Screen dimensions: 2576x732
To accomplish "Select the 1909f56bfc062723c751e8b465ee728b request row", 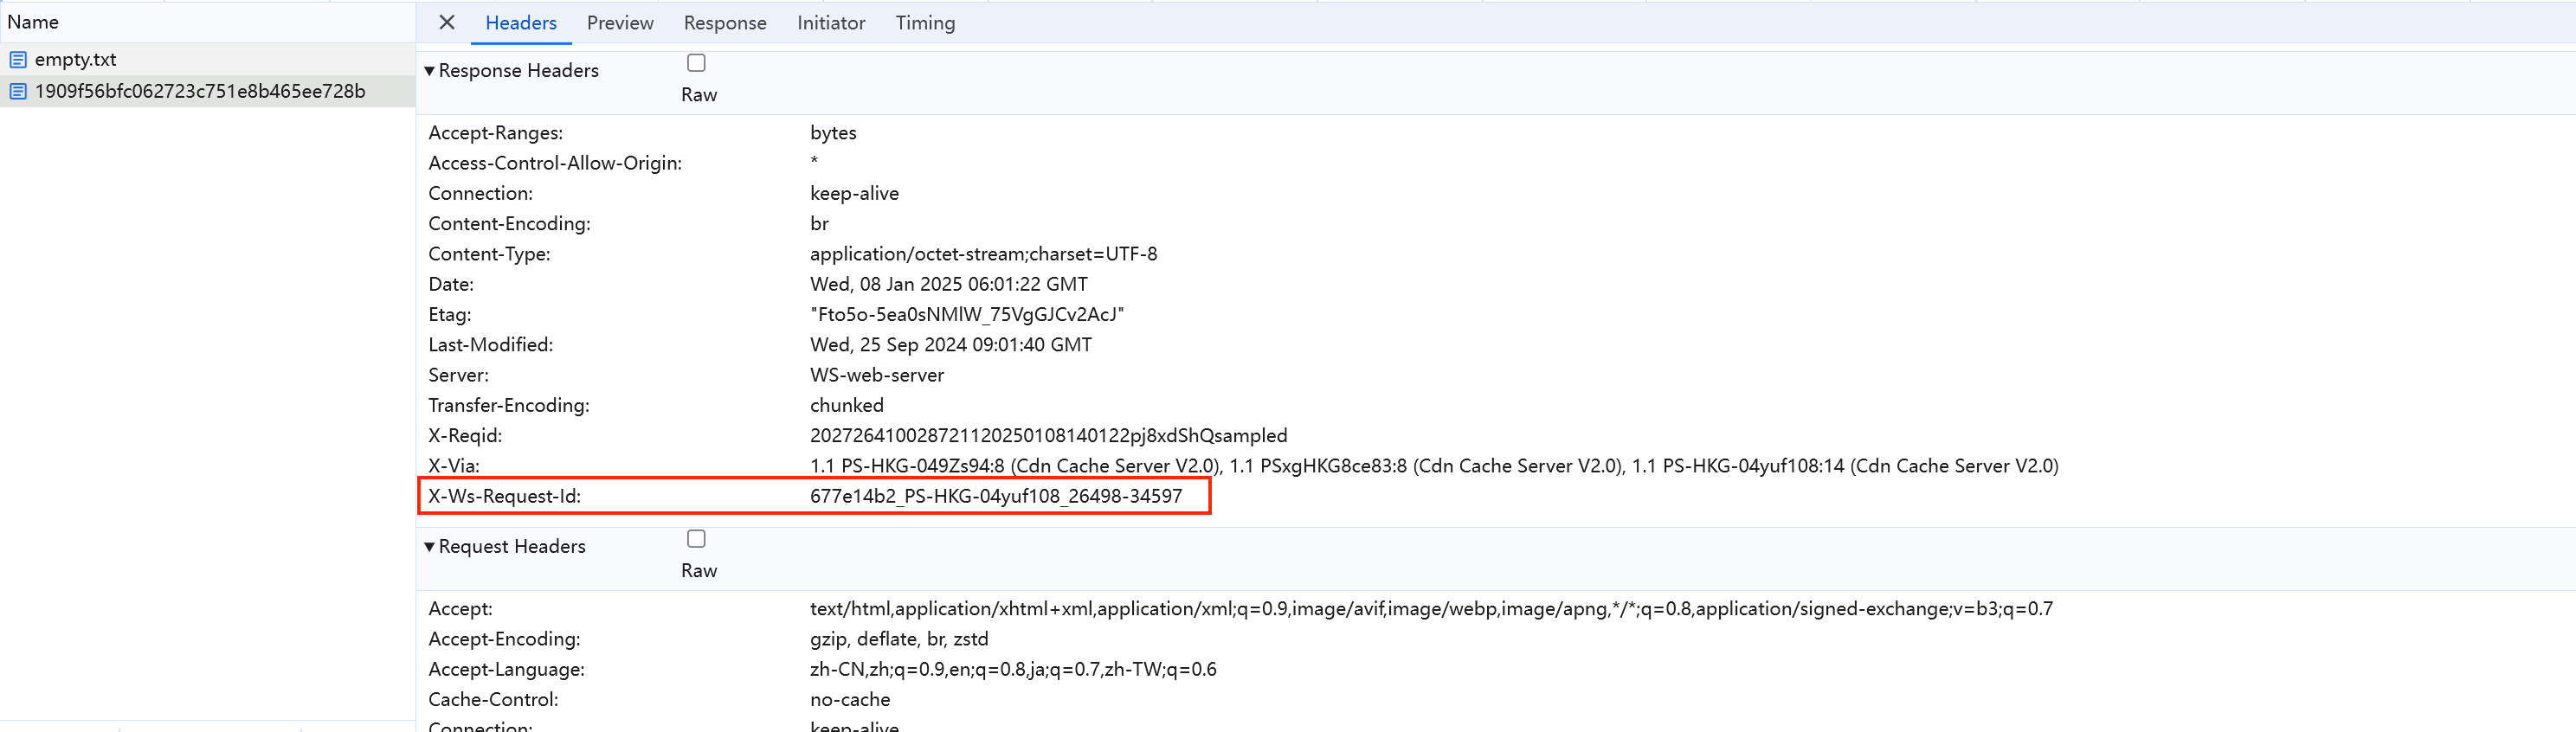I will (200, 92).
